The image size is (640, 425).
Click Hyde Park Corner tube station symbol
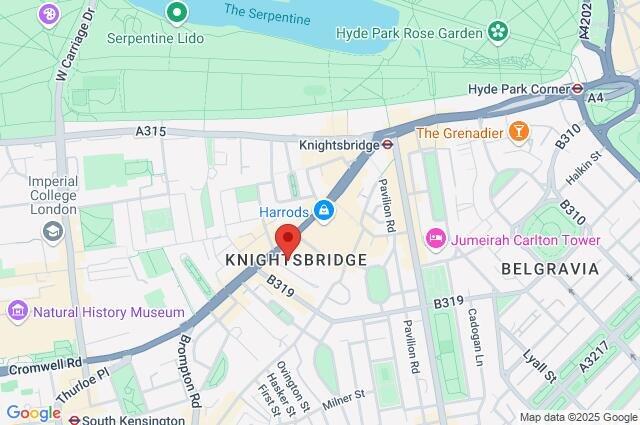[577, 89]
